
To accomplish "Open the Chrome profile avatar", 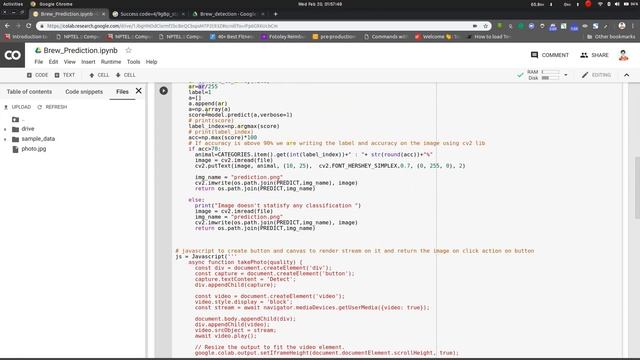I will [x=622, y=26].
